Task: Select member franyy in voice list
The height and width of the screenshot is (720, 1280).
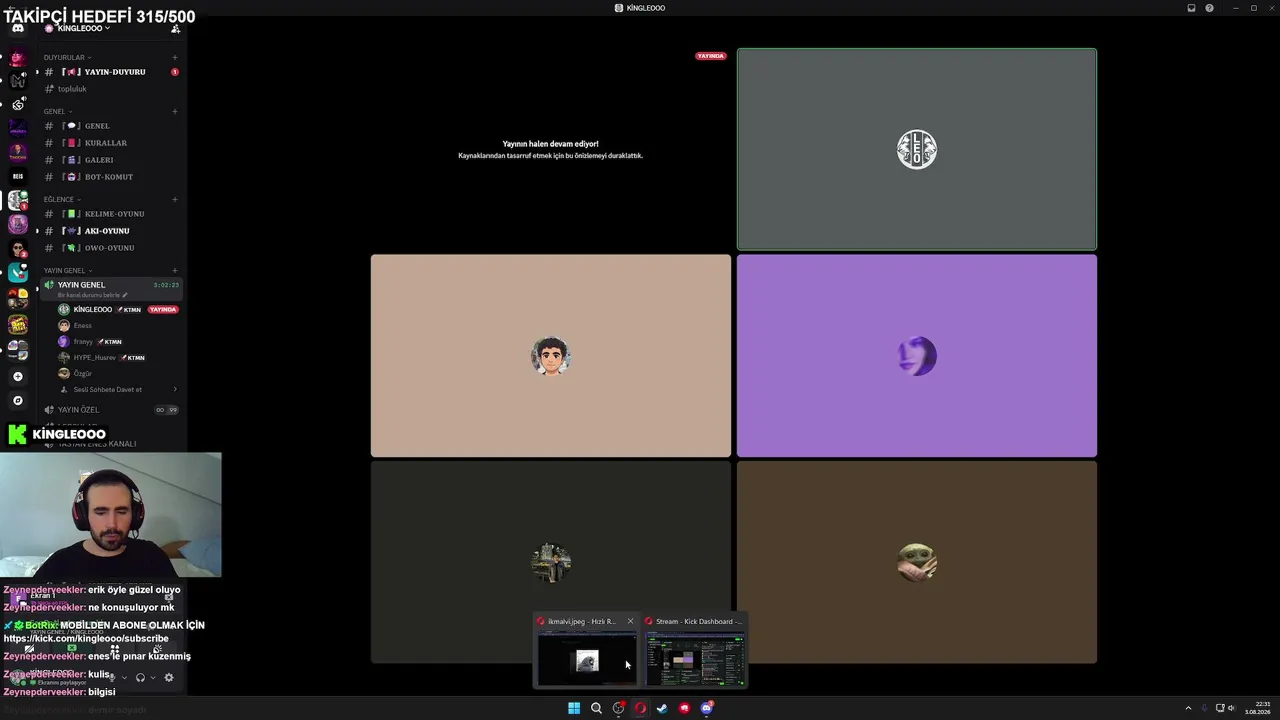Action: tap(118, 342)
